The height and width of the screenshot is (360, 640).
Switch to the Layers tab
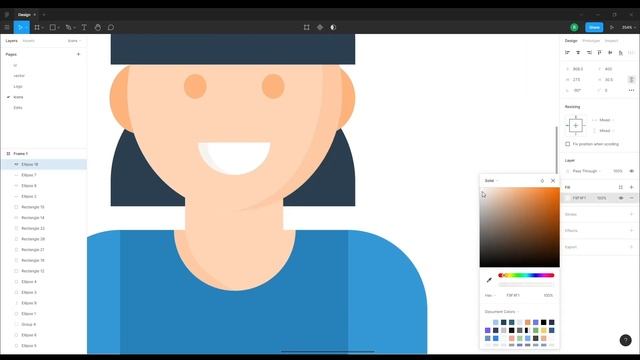(x=11, y=41)
